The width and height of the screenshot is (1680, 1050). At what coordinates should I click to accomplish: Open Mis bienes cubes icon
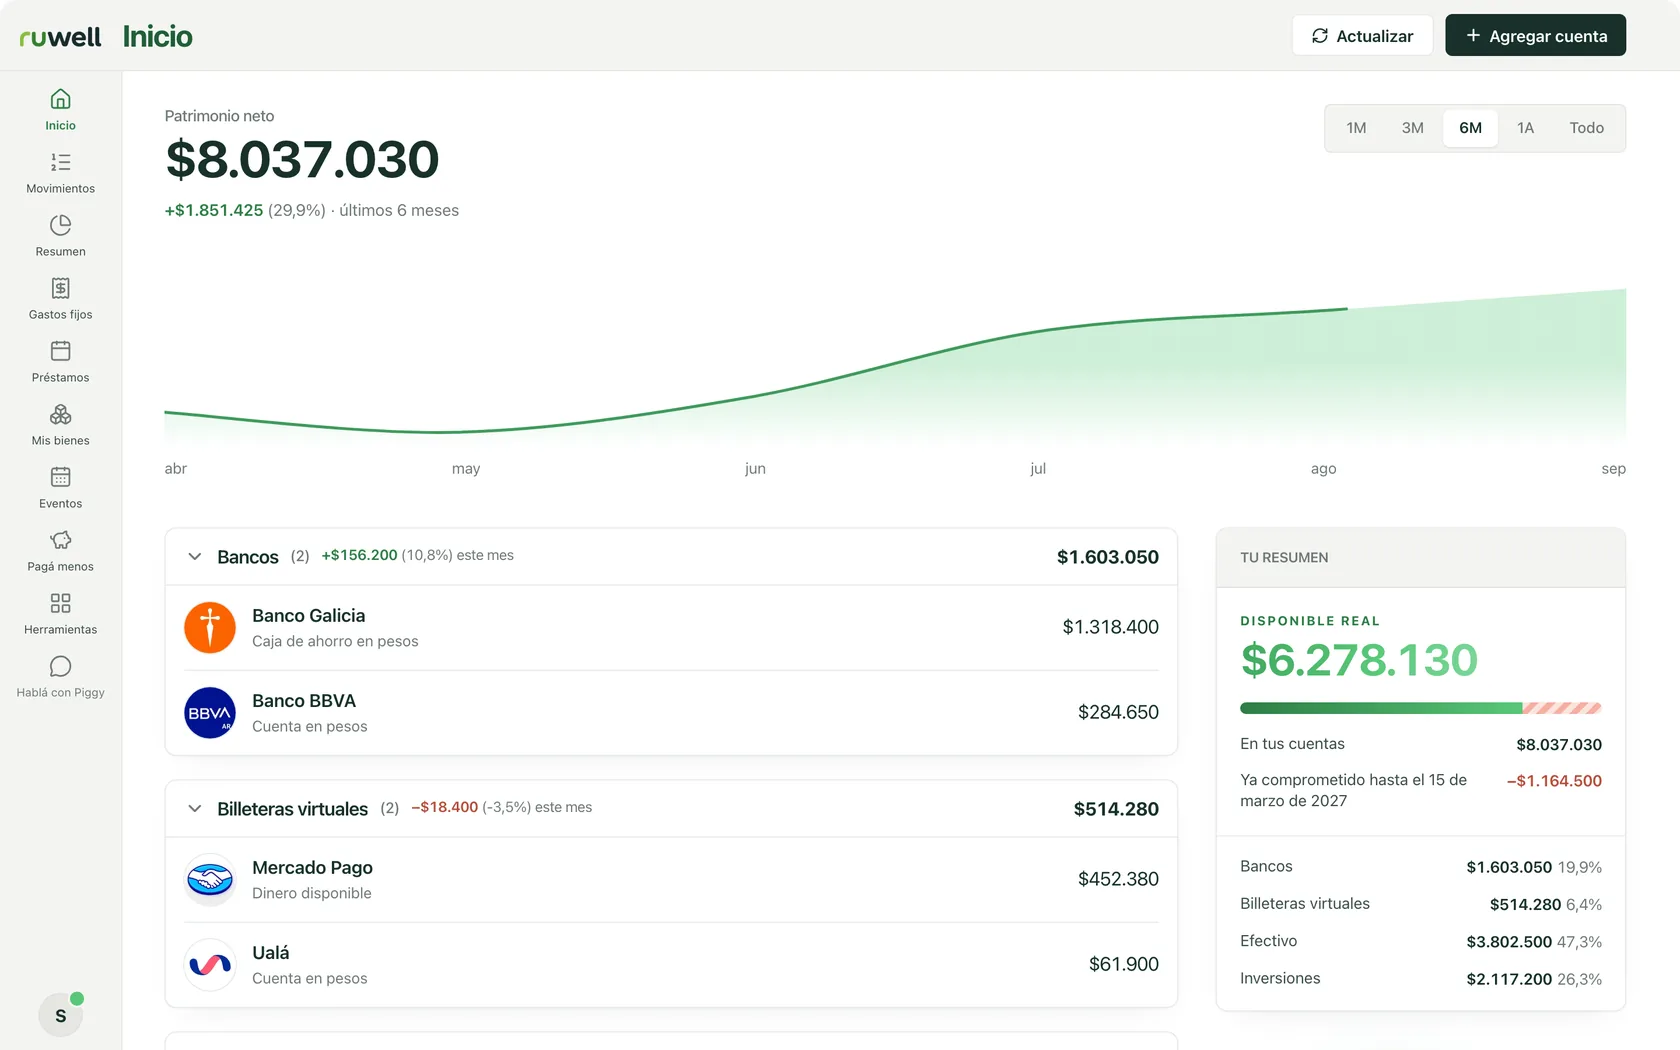[60, 414]
